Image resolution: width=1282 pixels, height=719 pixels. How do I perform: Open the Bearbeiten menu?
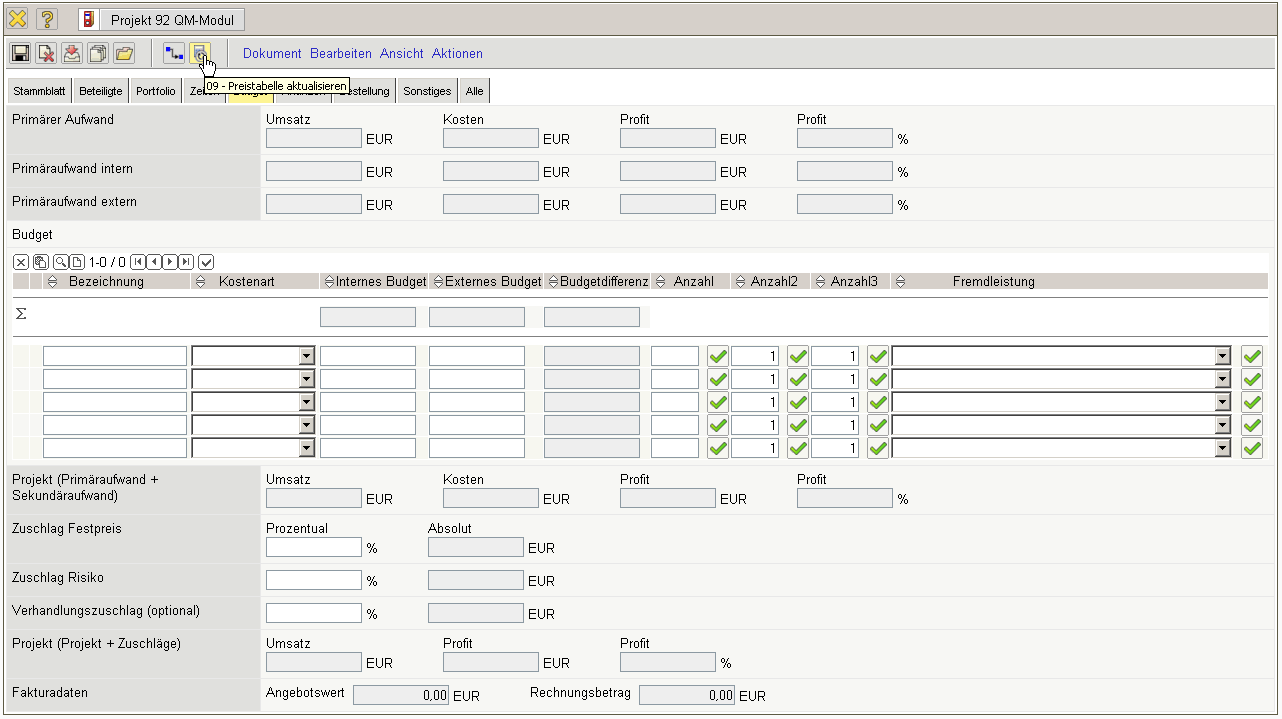point(340,53)
